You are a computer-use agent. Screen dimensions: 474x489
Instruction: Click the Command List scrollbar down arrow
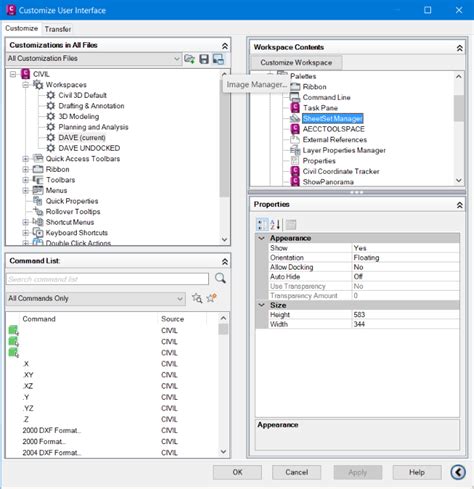click(224, 452)
